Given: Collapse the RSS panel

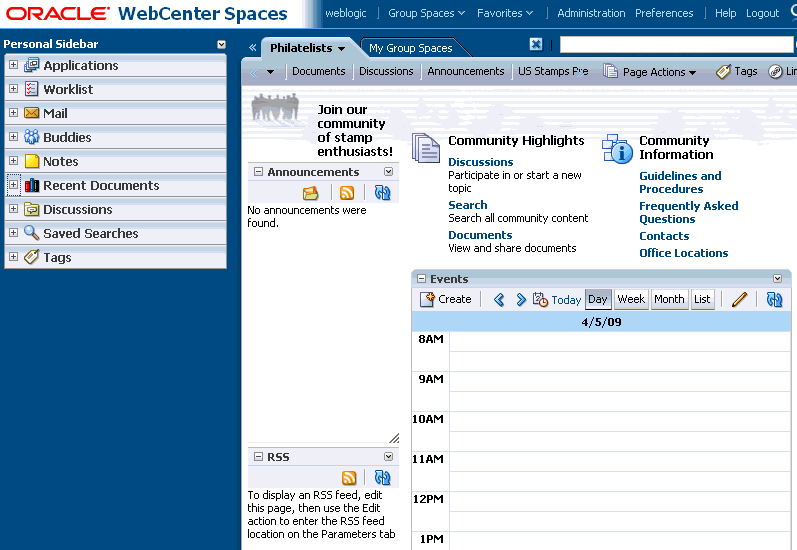Looking at the screenshot, I should point(258,456).
